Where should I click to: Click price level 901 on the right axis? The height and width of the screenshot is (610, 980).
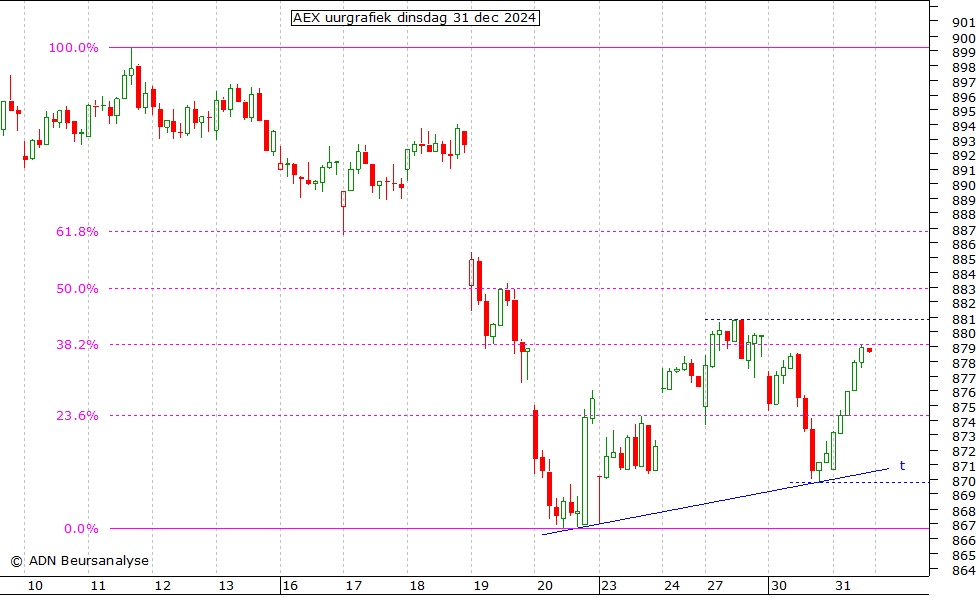click(964, 23)
